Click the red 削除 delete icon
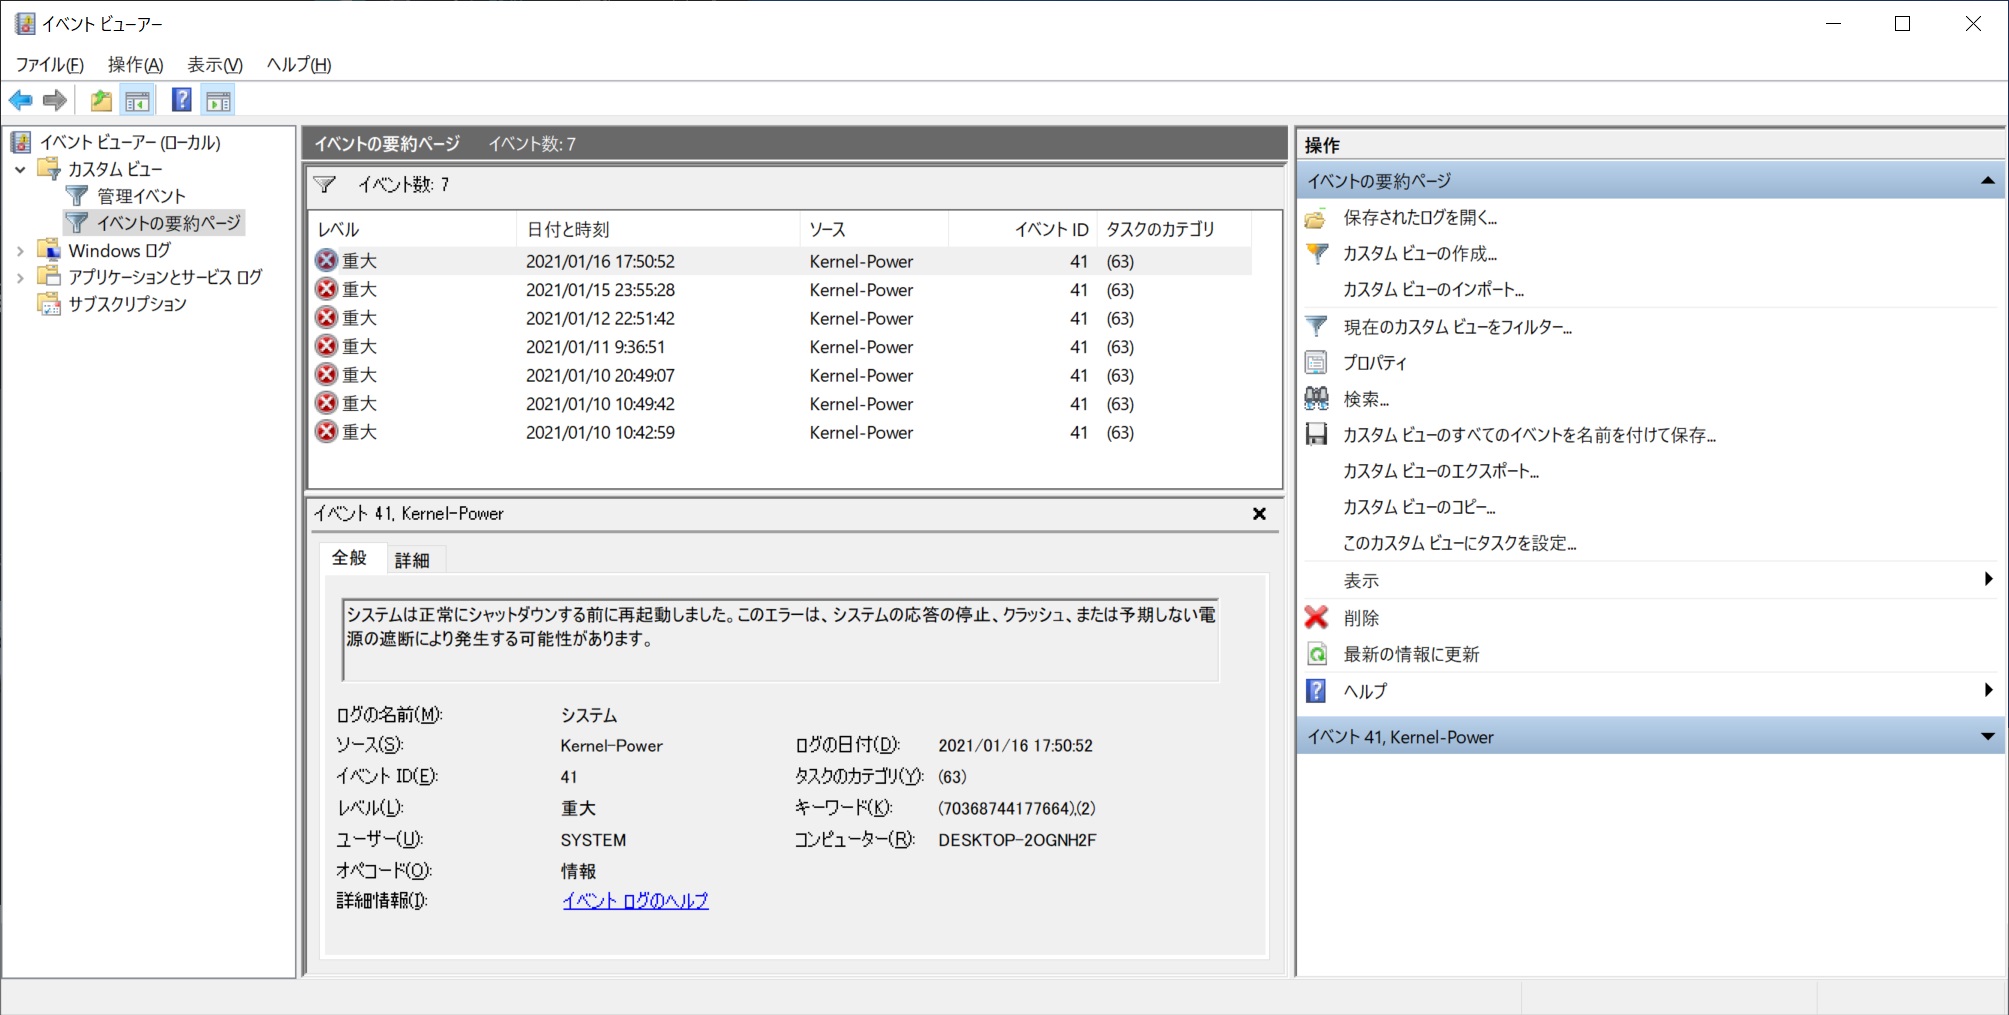This screenshot has height=1015, width=2009. [x=1317, y=618]
